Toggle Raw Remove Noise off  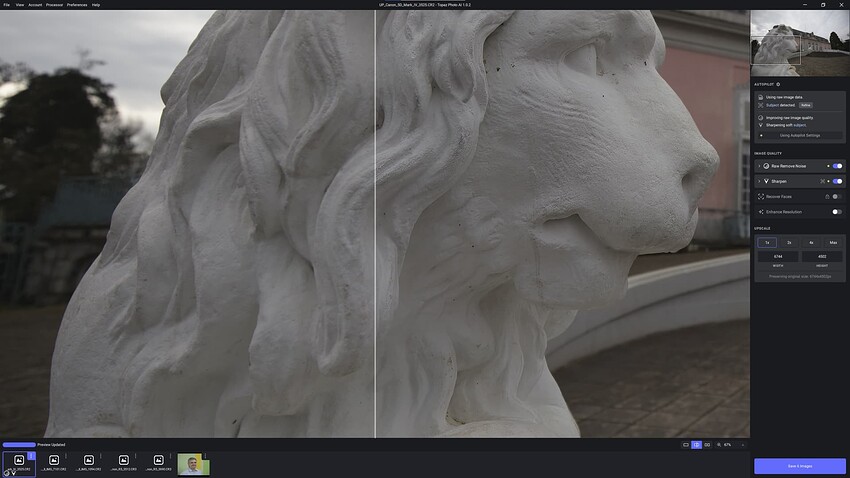[x=838, y=166]
